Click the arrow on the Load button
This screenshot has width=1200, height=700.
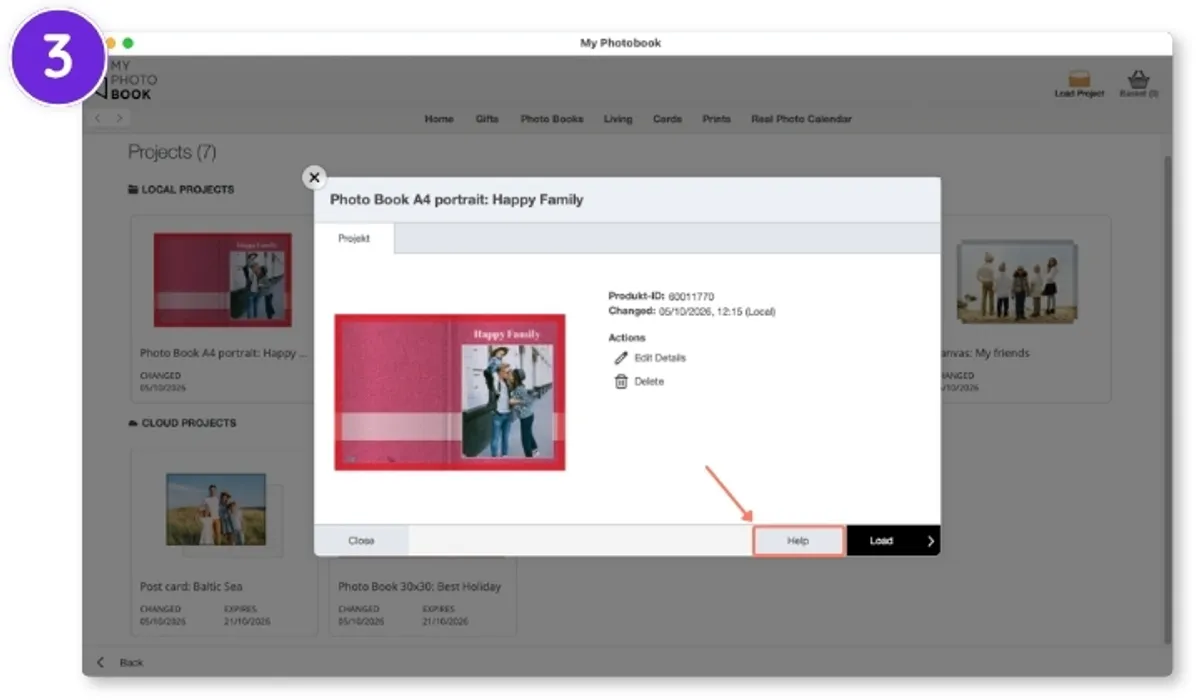[930, 541]
